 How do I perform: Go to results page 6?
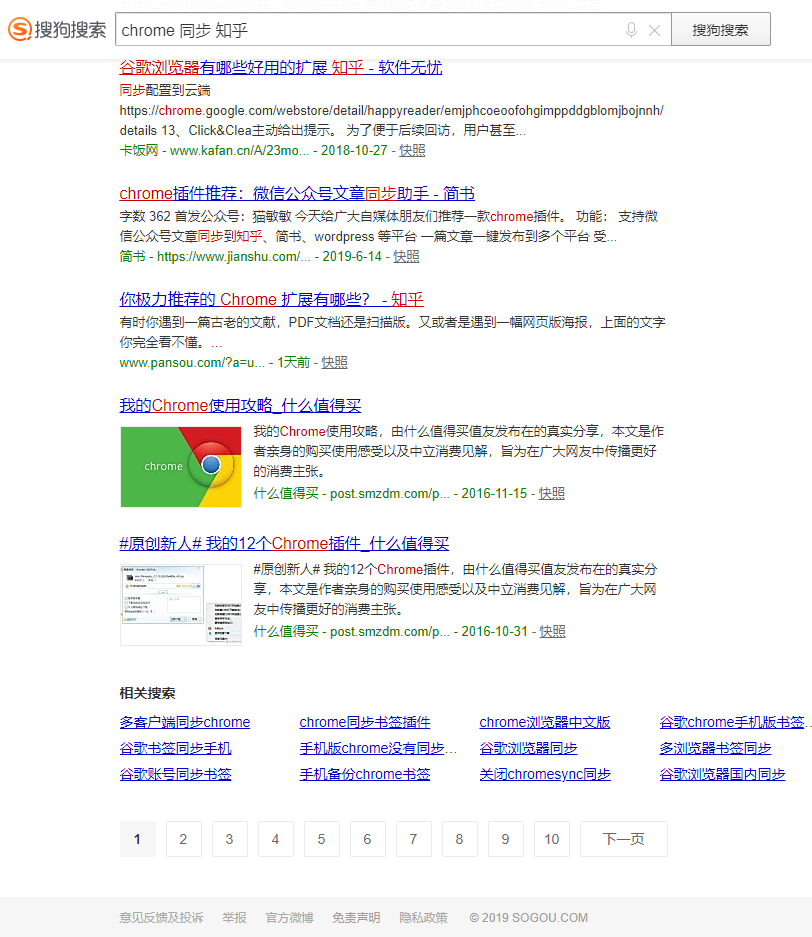coord(367,839)
